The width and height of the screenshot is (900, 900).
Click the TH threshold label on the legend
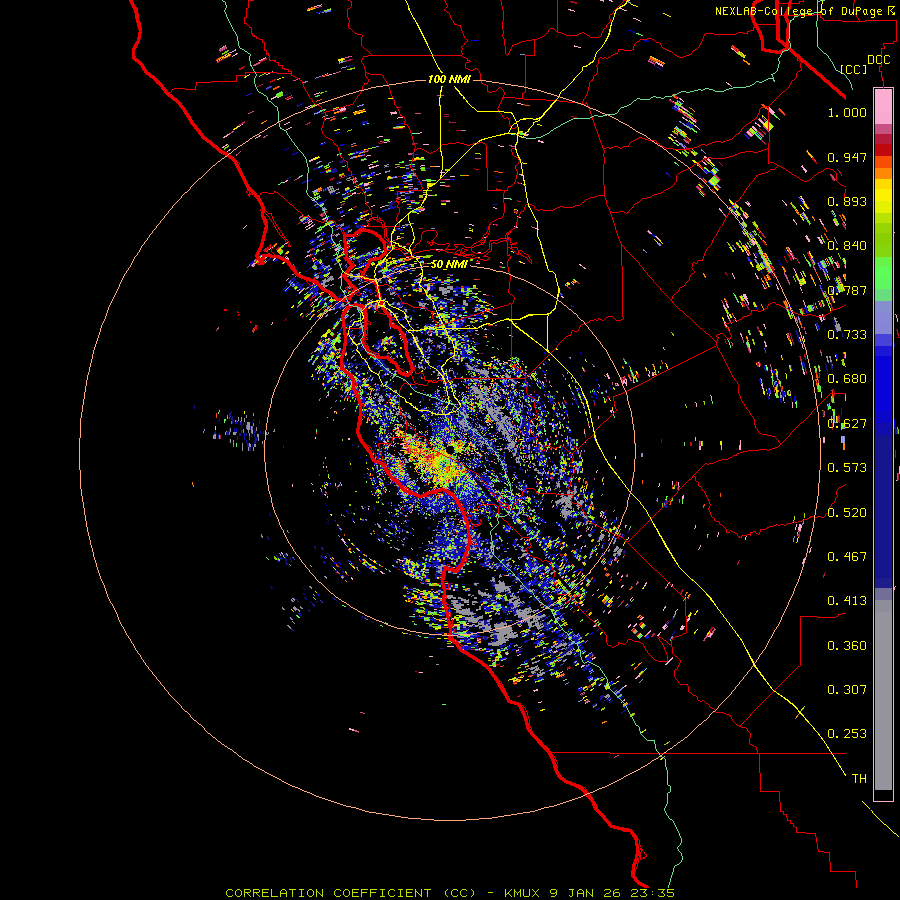(x=859, y=779)
